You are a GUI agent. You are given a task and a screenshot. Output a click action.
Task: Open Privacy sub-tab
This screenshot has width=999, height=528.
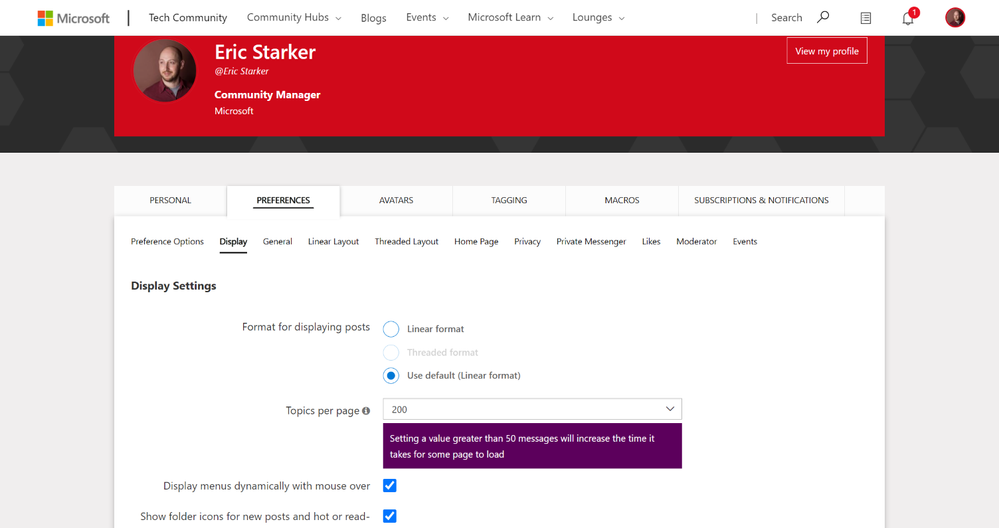point(527,241)
